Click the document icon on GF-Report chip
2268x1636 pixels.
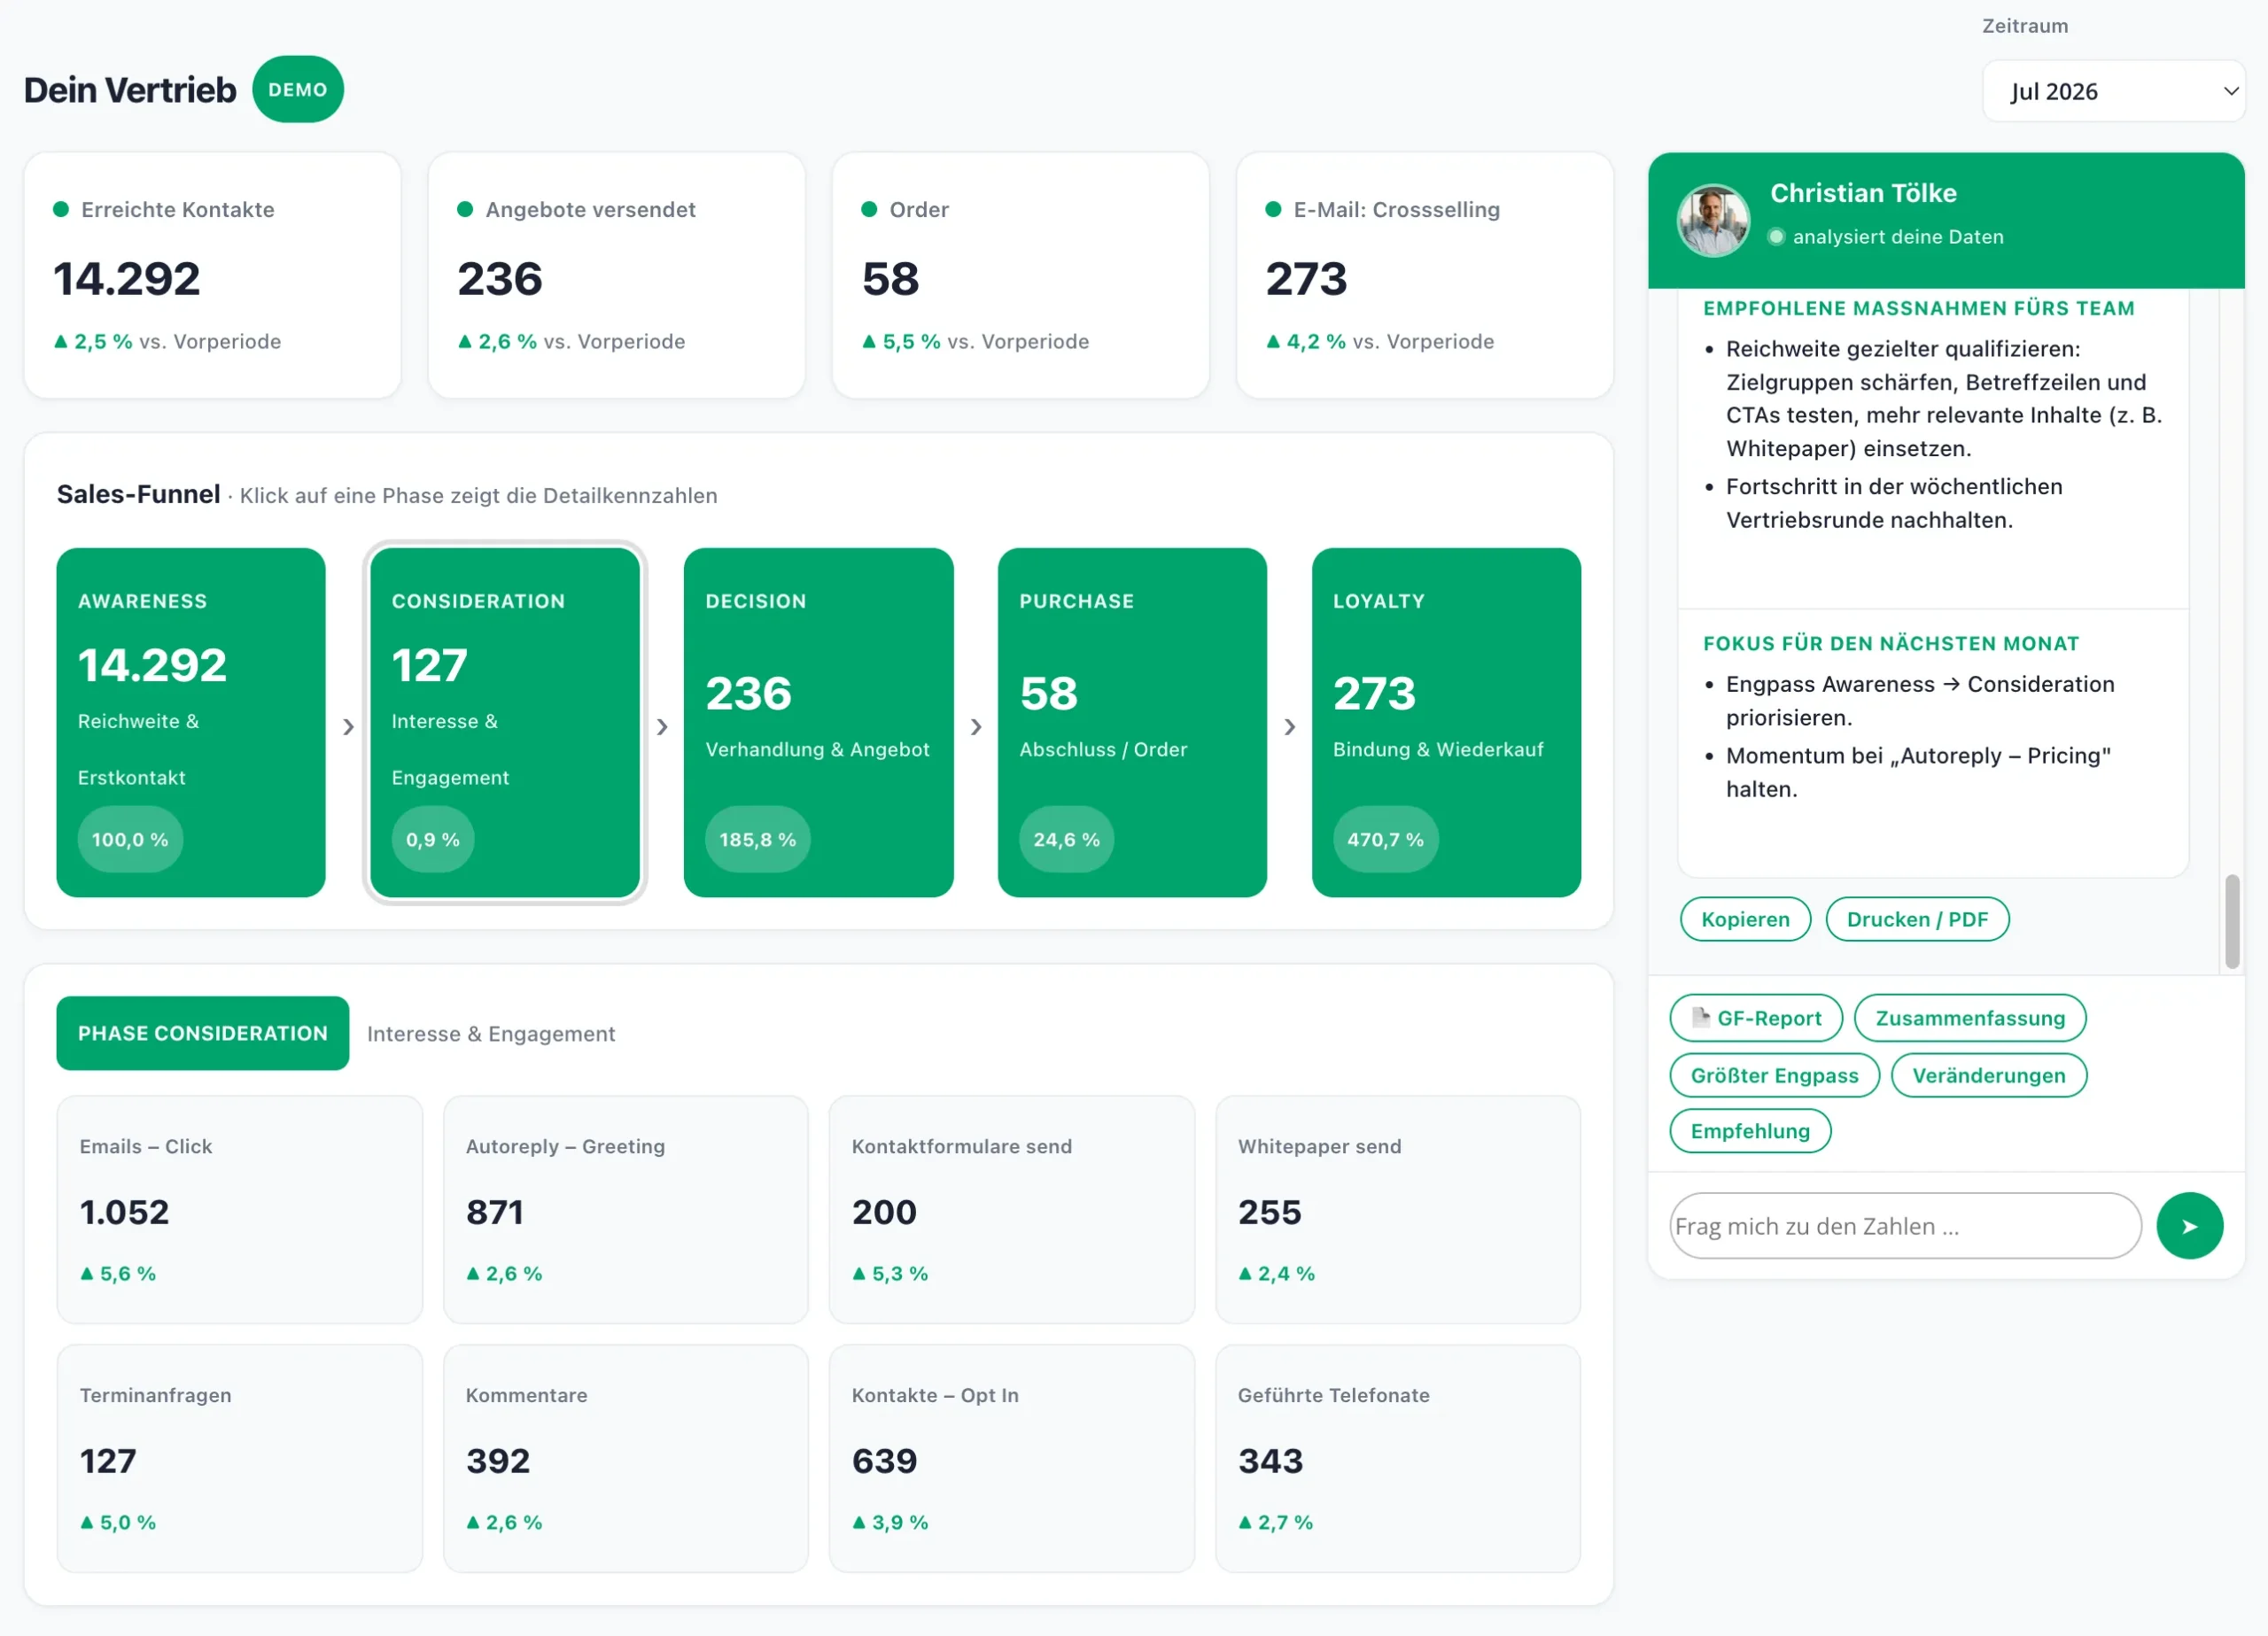(1700, 1017)
